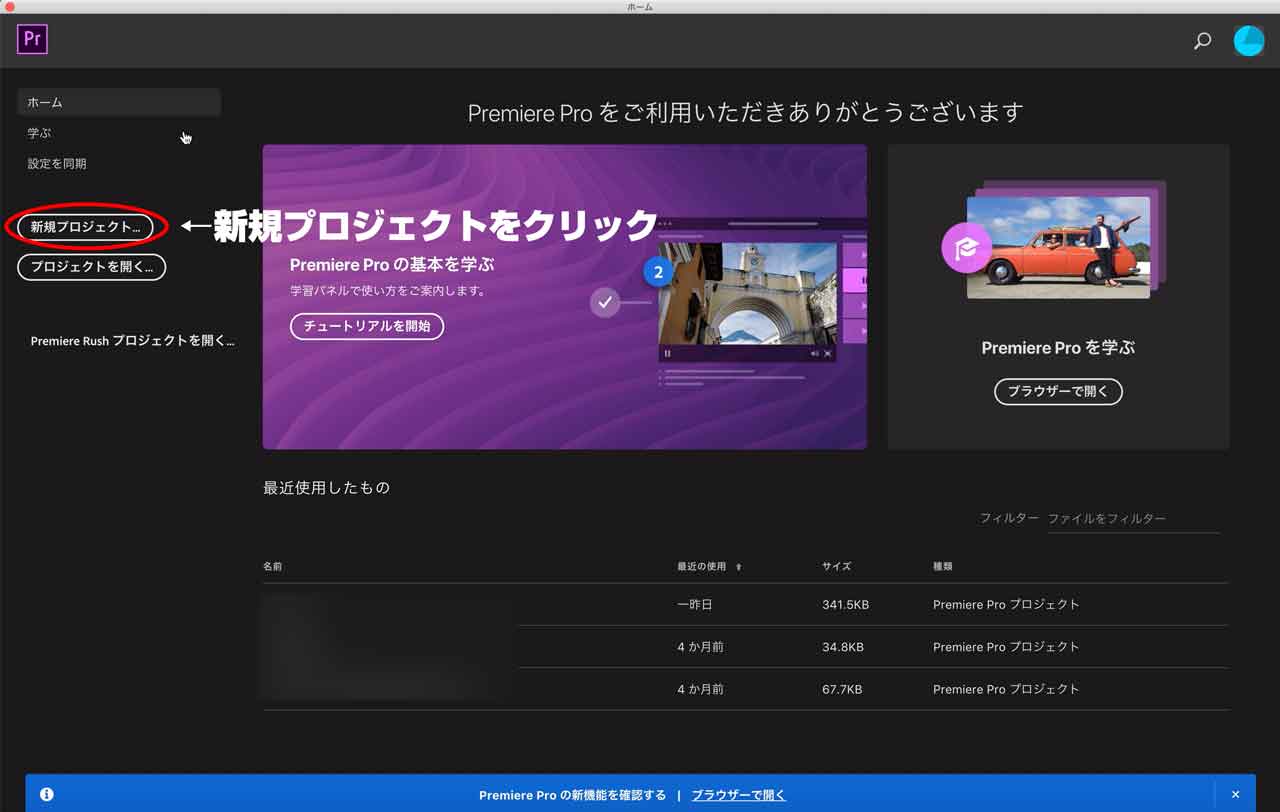This screenshot has height=812, width=1280.
Task: Click Premiere Pro の基本を学ぶ heading
Action: 392,265
